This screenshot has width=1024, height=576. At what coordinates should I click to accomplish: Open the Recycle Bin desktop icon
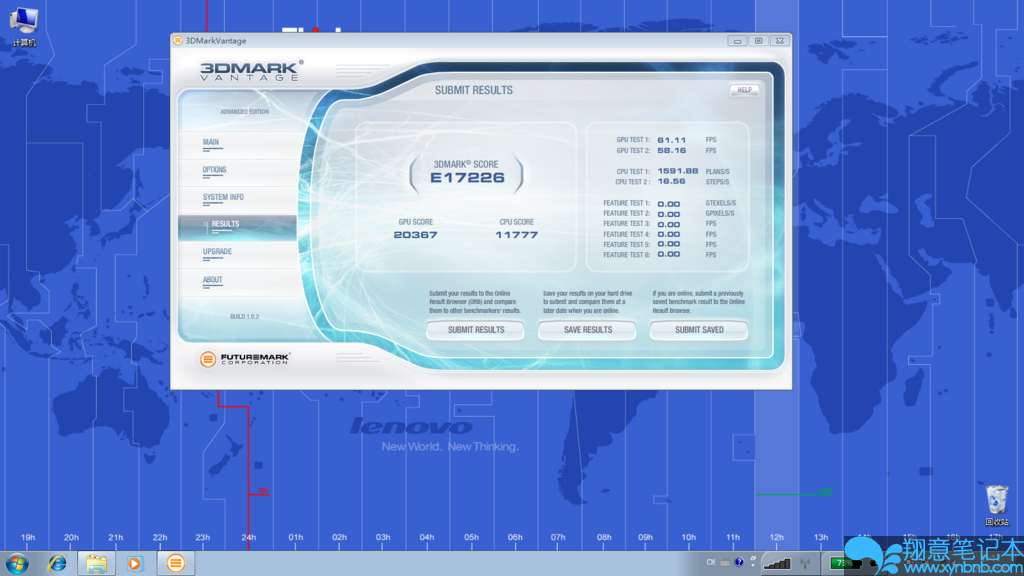tap(997, 505)
